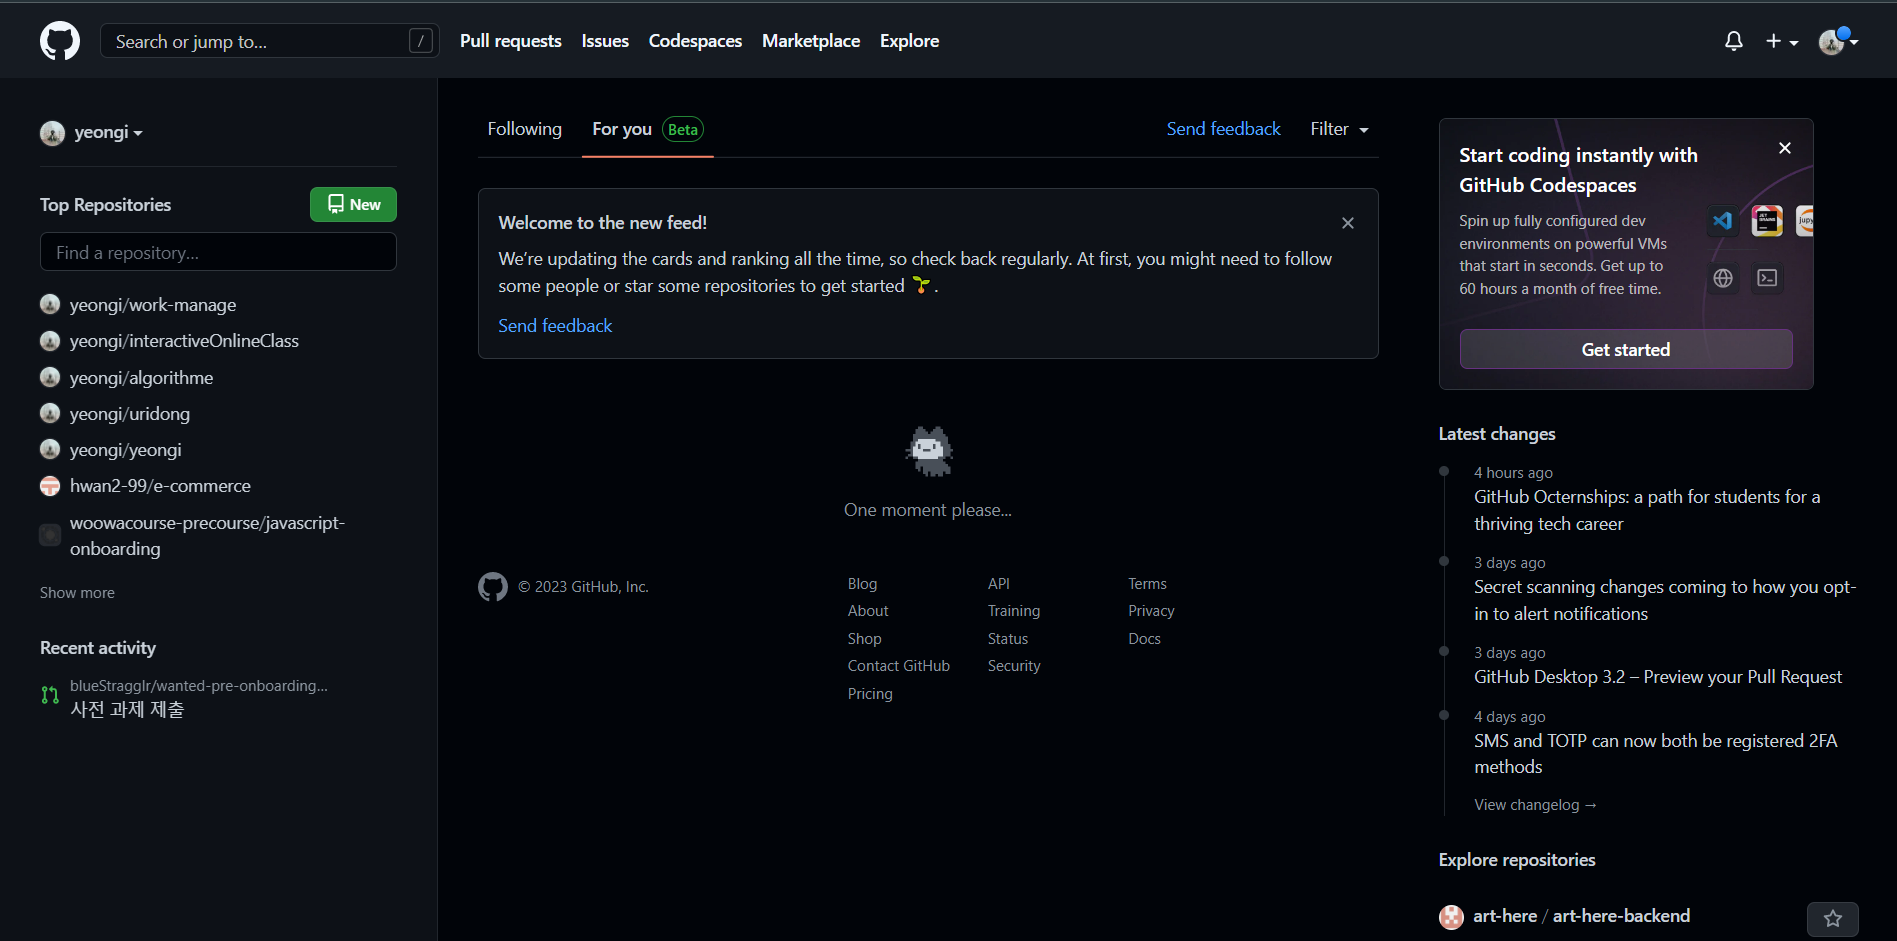Open Marketplace in the header

(x=811, y=41)
